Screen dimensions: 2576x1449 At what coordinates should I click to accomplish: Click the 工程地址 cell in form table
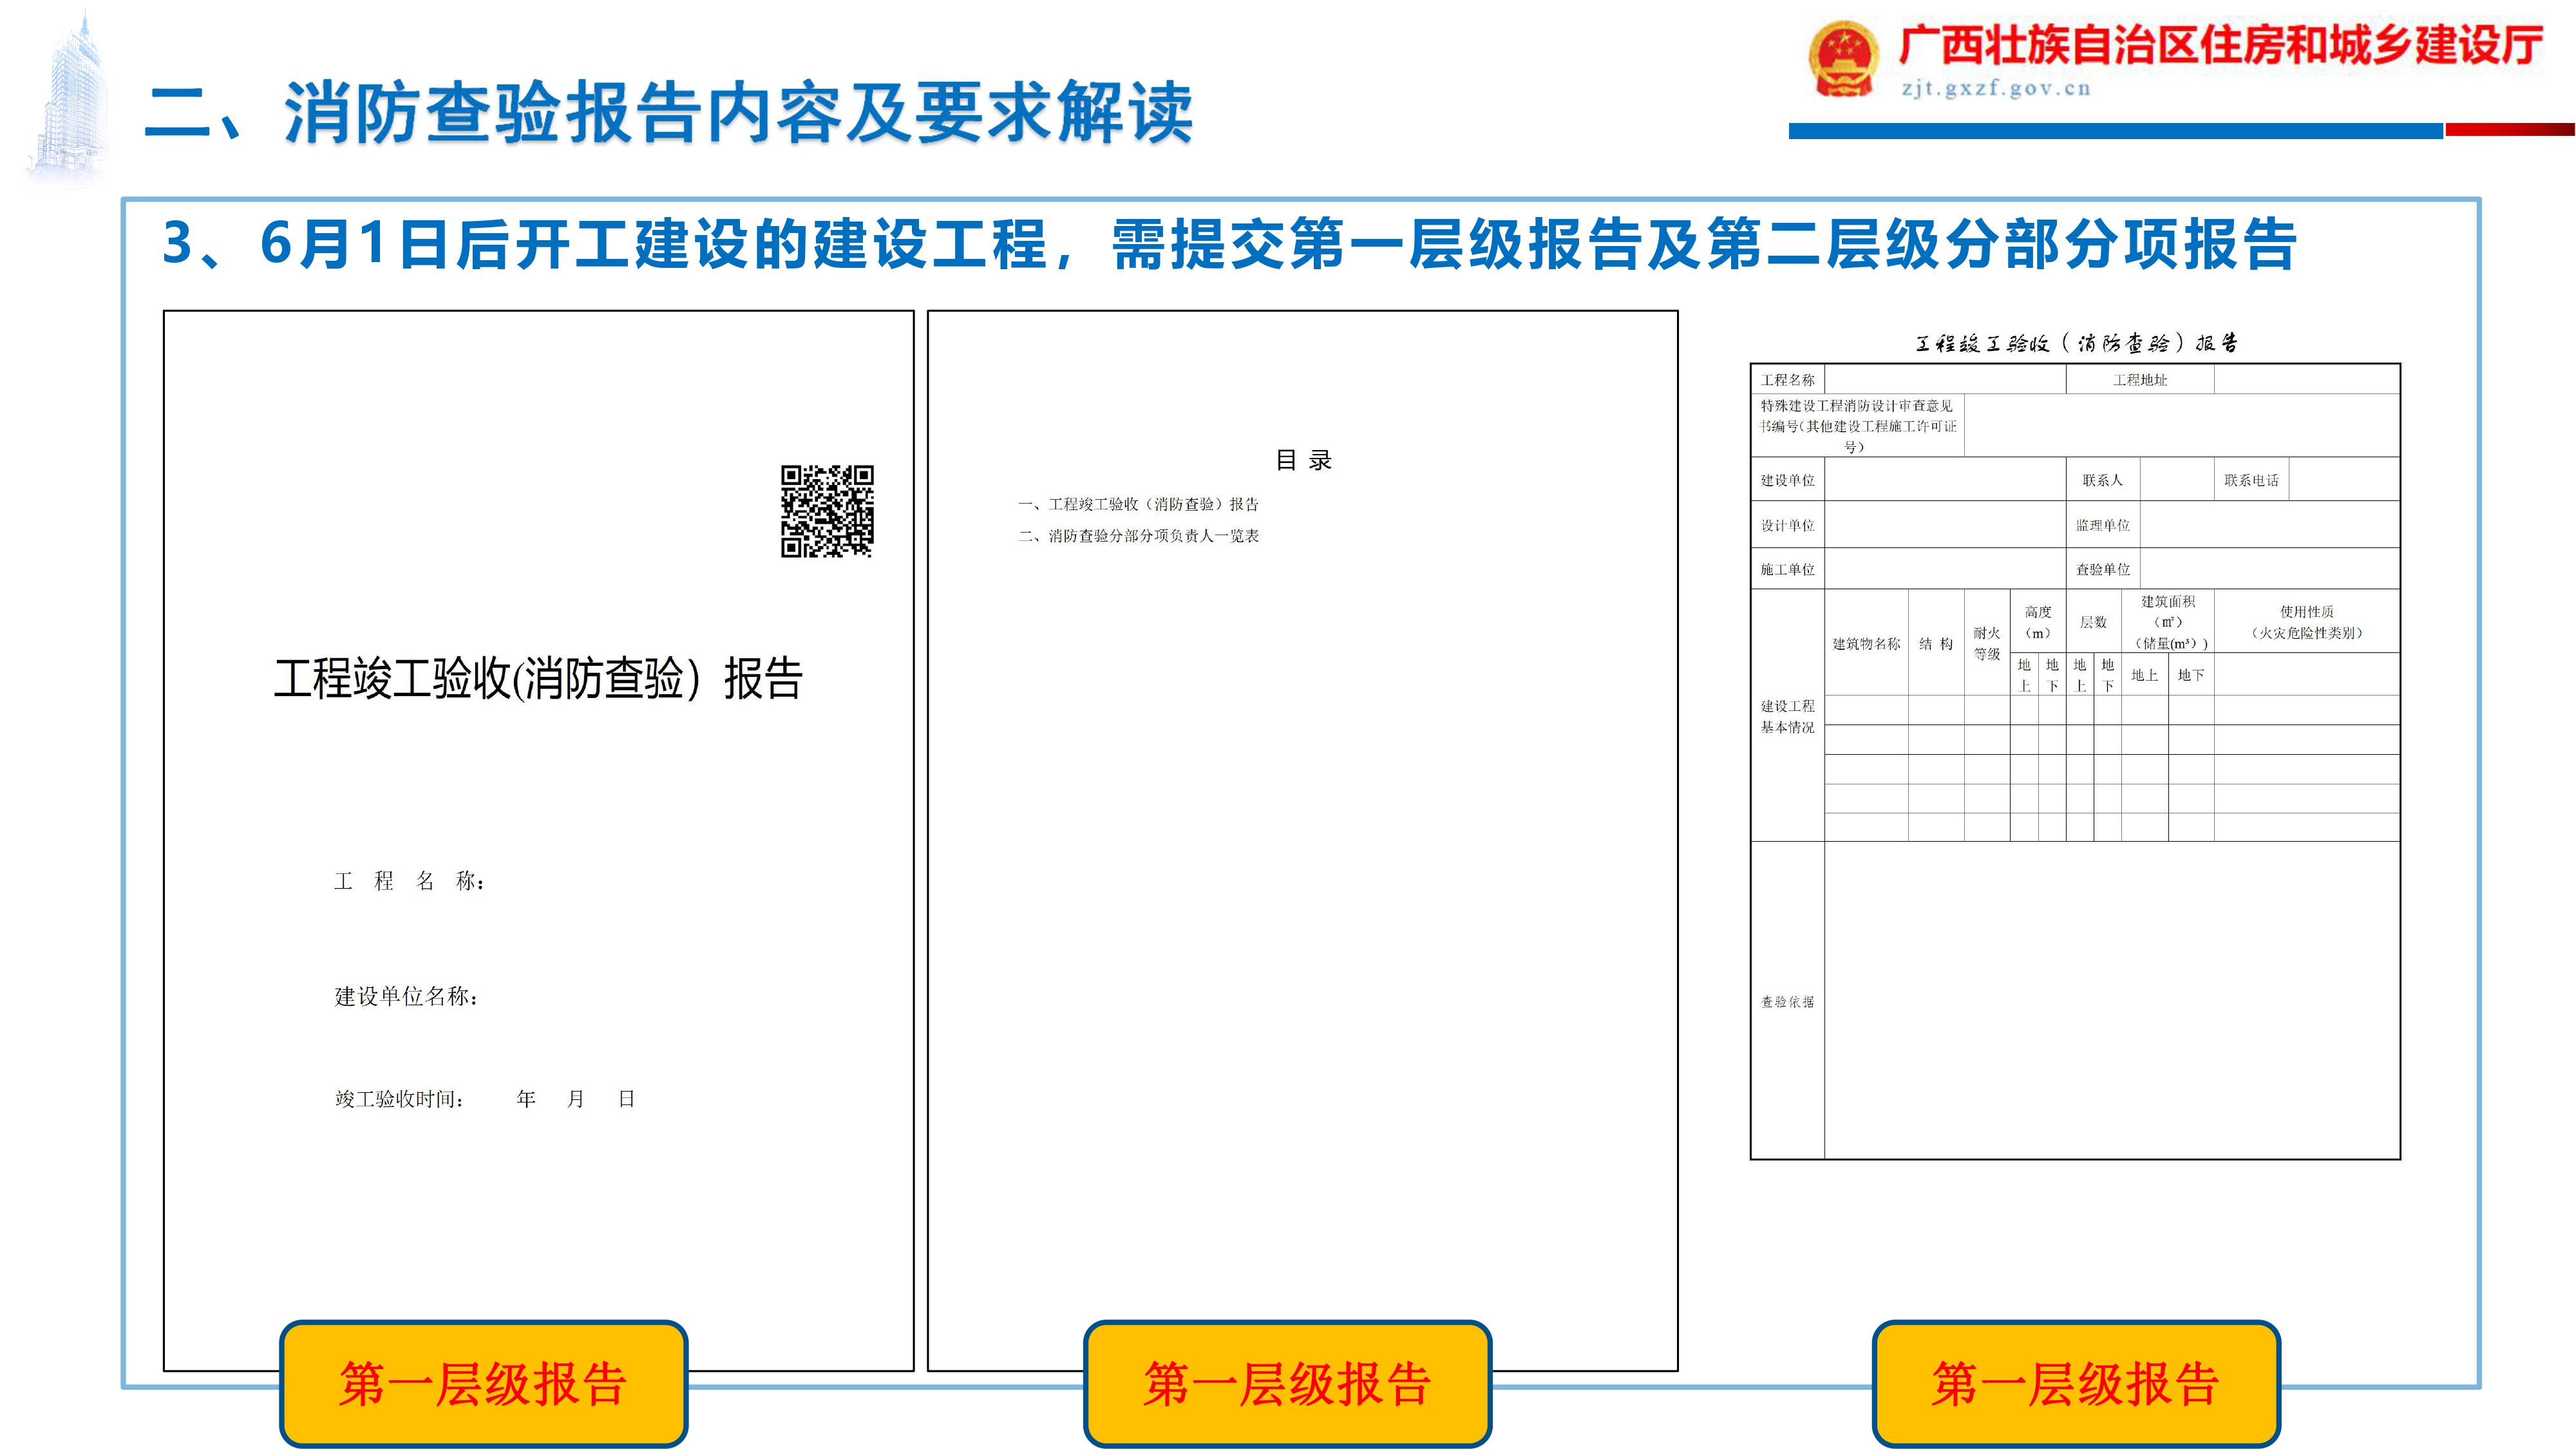(2139, 380)
